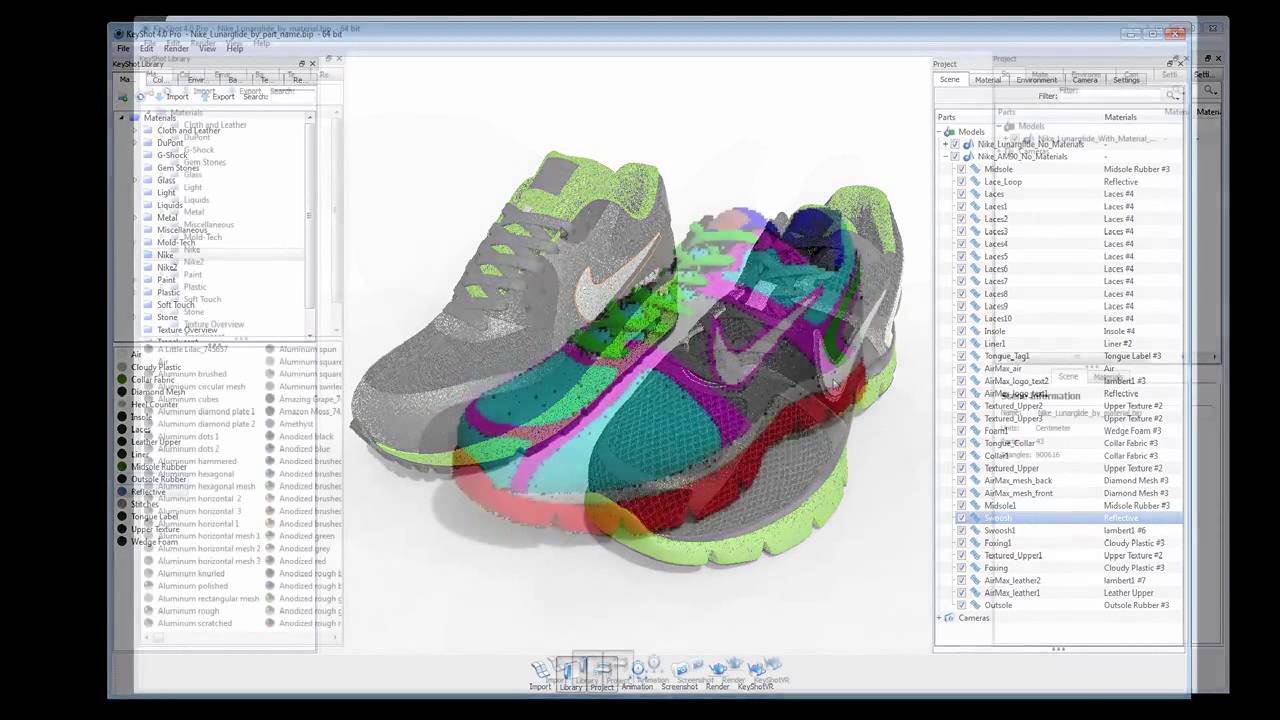
Task: Click the Cameras icon in scene tree
Action: pos(949,618)
